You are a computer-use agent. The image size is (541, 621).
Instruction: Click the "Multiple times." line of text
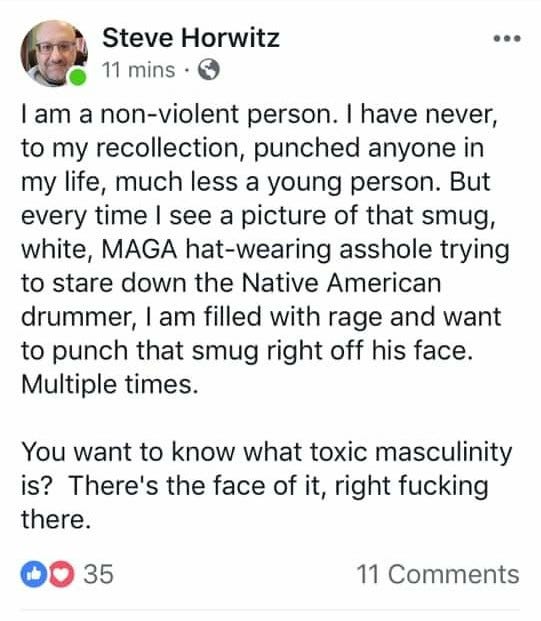[110, 385]
